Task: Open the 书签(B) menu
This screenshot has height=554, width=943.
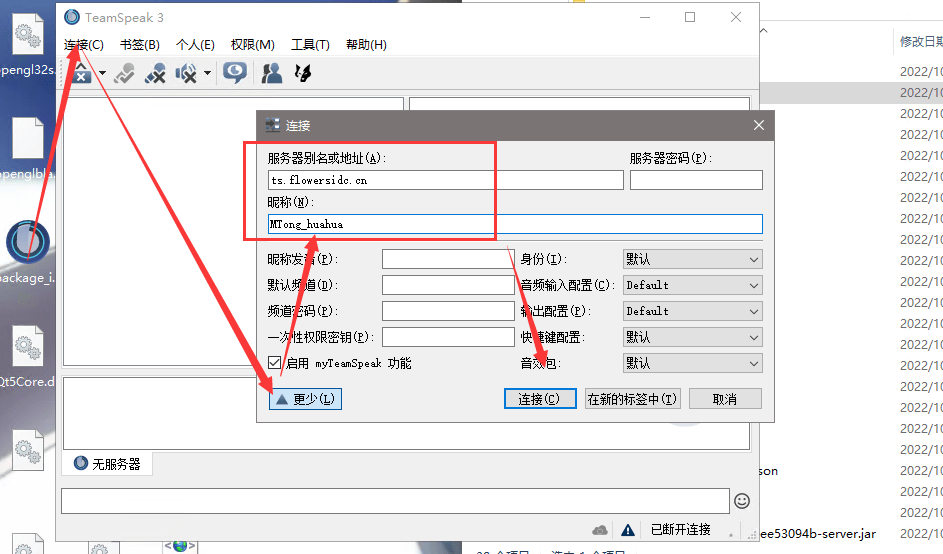Action: pyautogui.click(x=140, y=45)
